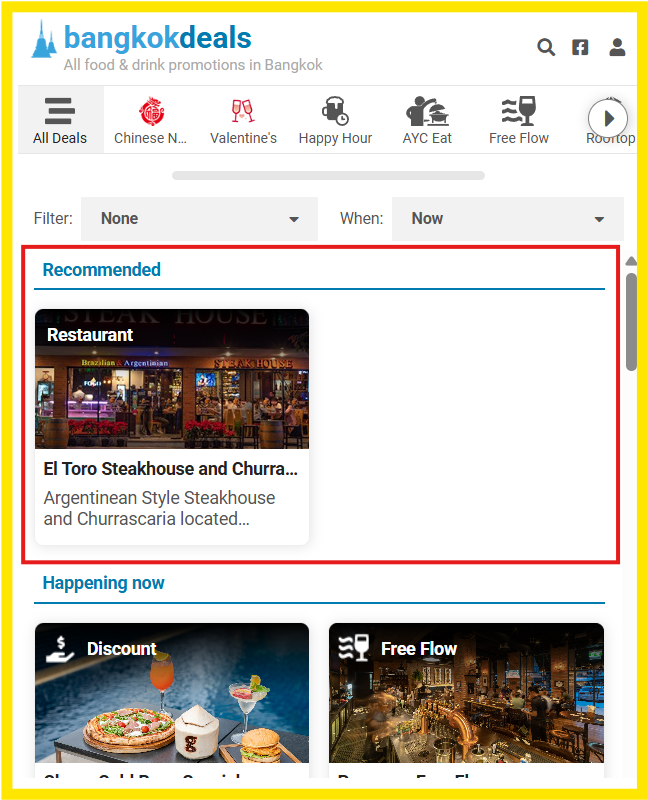
Task: Select the Chinese New Year category icon
Action: [x=152, y=111]
